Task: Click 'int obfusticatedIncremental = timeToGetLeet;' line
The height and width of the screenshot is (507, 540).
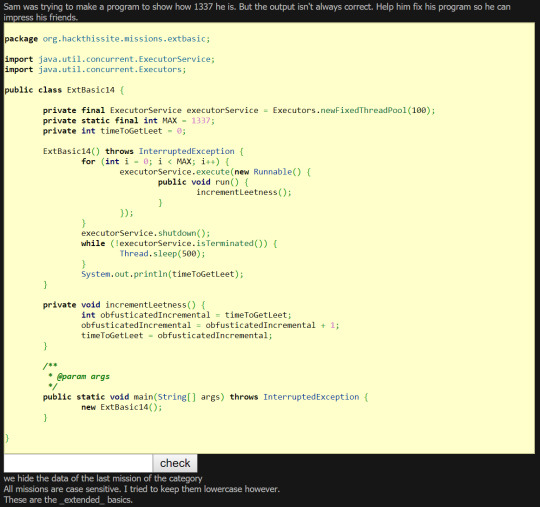Action: 186,315
